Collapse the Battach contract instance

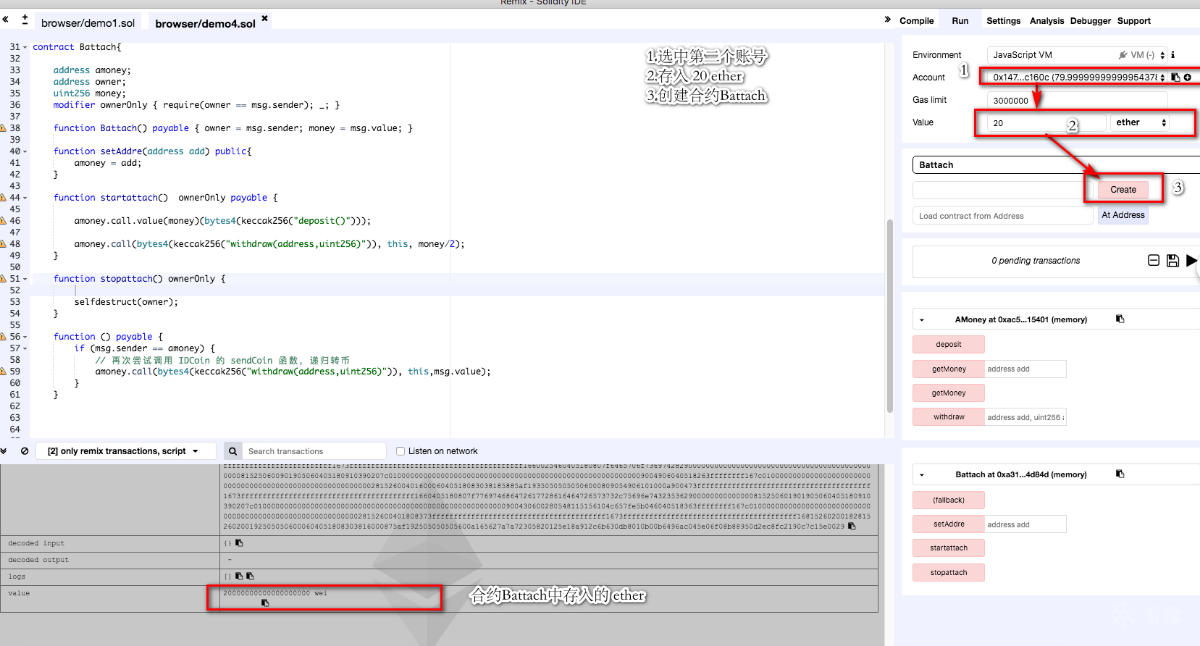pyautogui.click(x=921, y=474)
